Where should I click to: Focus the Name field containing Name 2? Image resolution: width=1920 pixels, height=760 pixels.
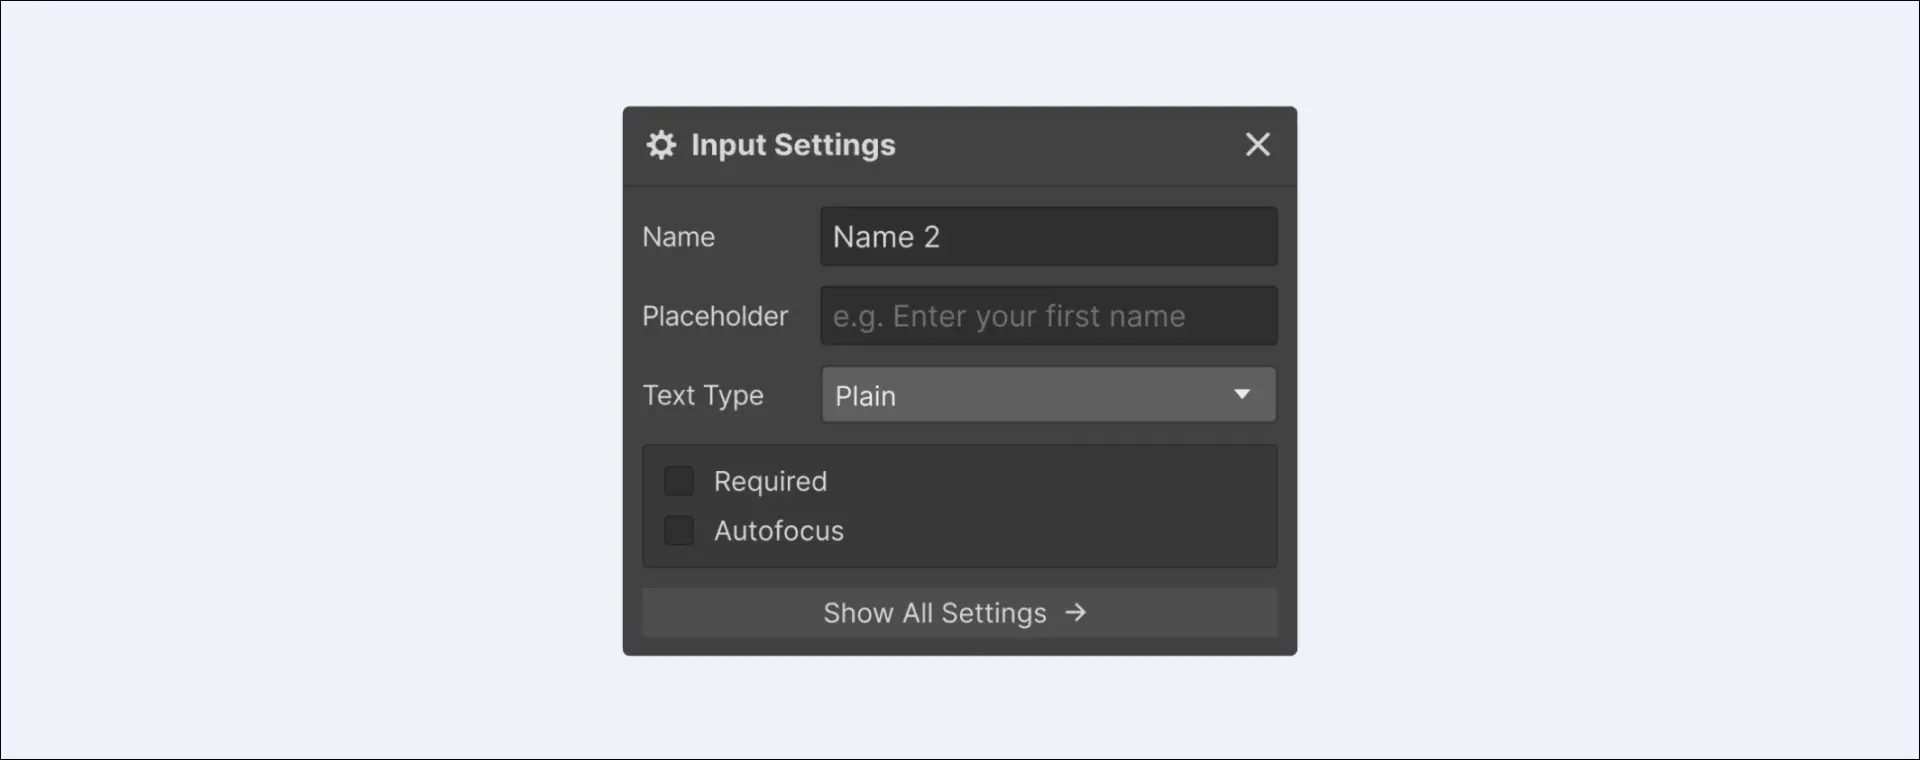point(1048,237)
